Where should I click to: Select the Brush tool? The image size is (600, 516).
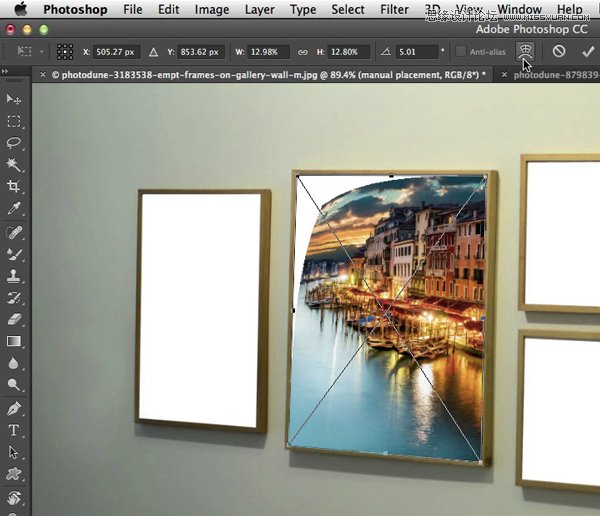coord(14,254)
